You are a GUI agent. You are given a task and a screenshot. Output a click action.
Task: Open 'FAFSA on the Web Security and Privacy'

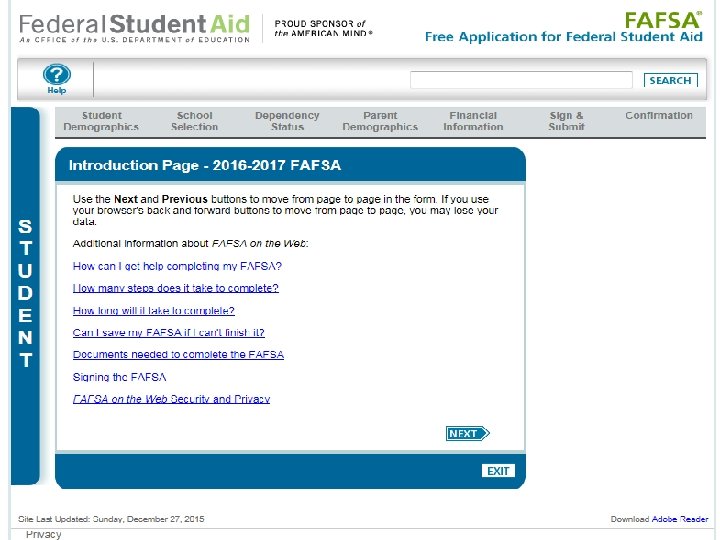(171, 399)
